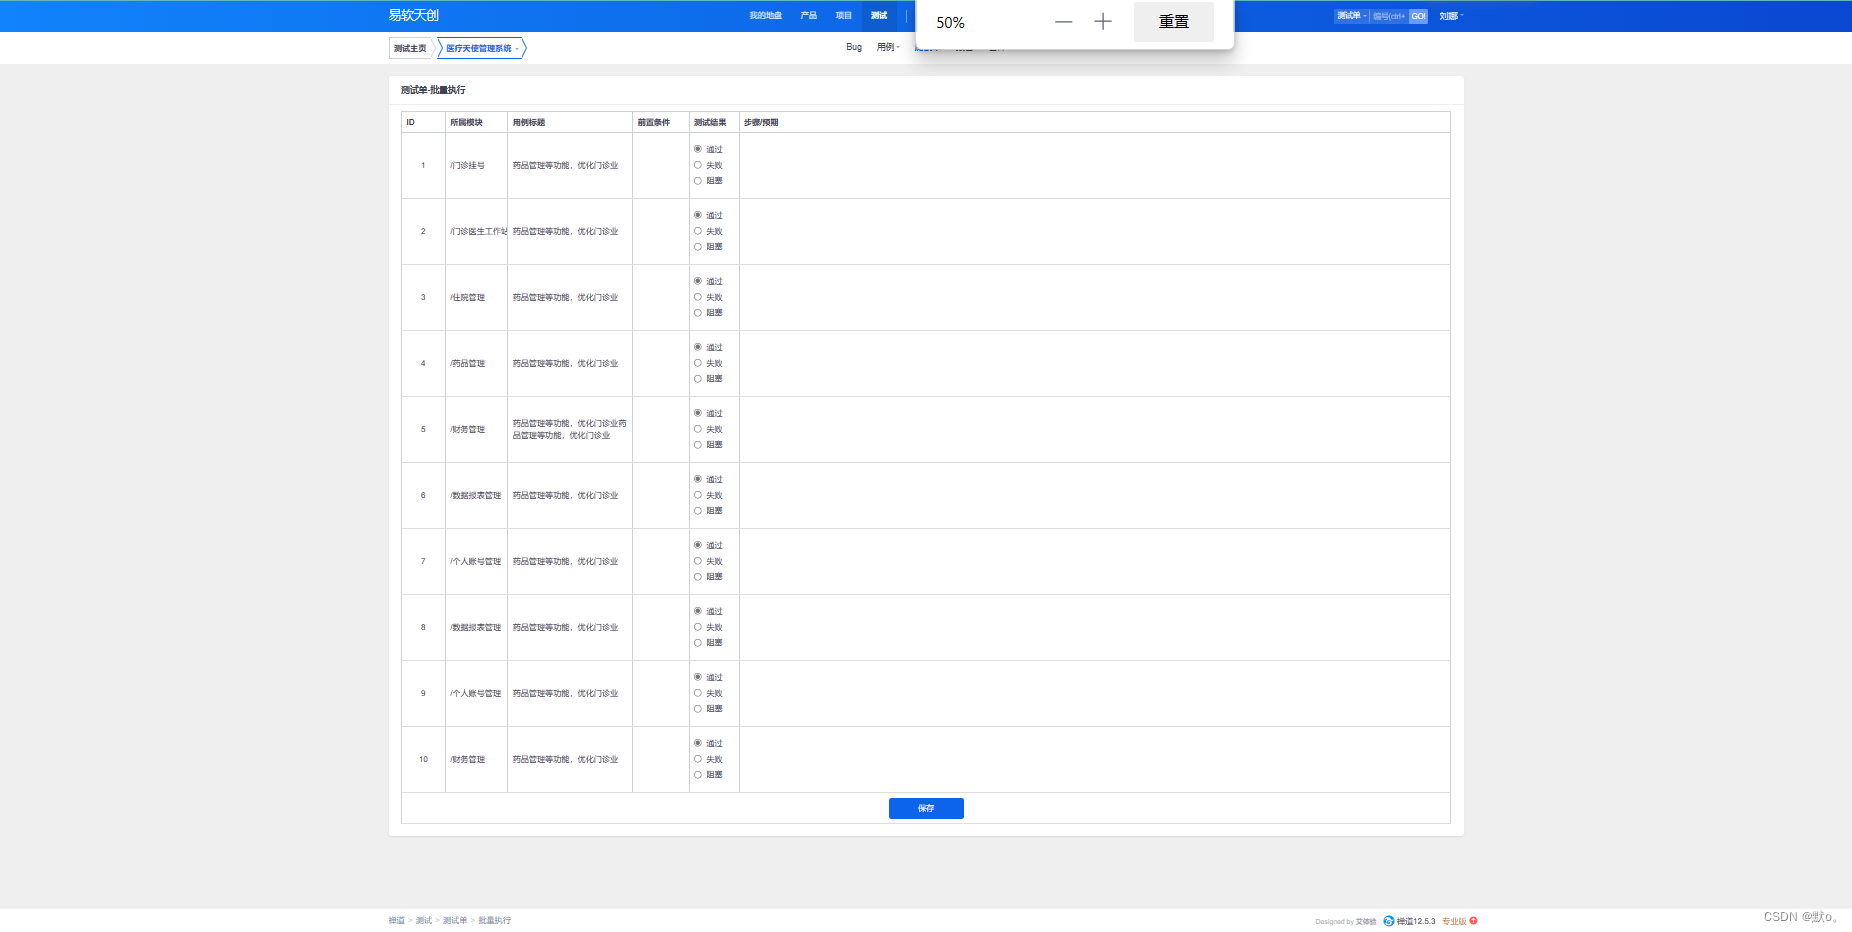Select 阻塞 for case 5
The width and height of the screenshot is (1852, 932).
[698, 445]
